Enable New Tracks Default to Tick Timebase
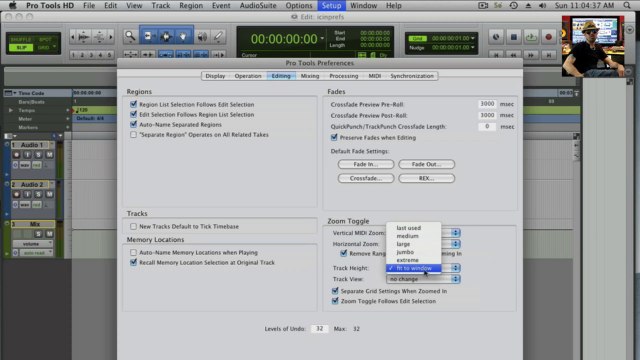Image resolution: width=640 pixels, height=360 pixels. pyautogui.click(x=133, y=226)
